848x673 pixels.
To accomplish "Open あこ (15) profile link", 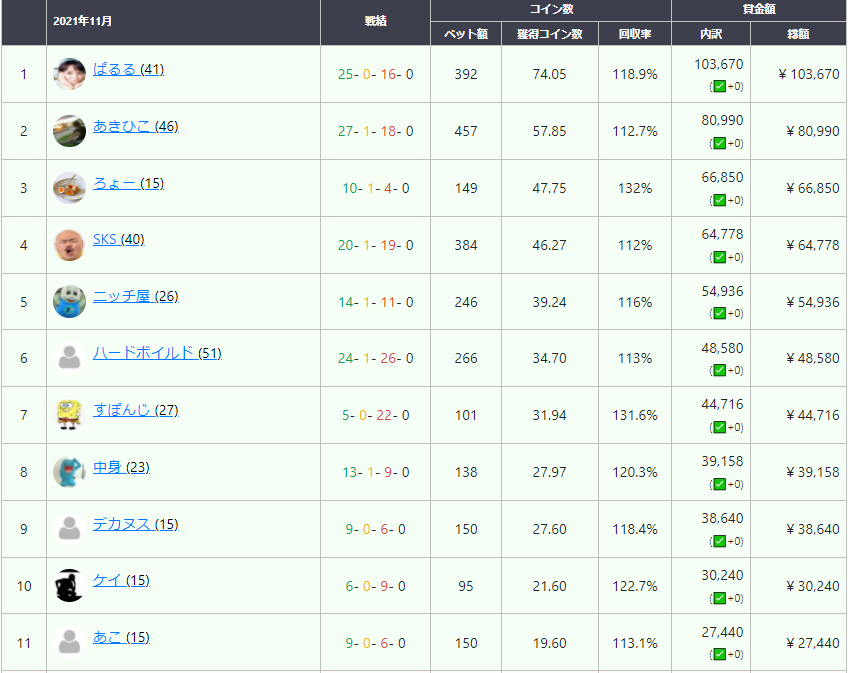I will coord(121,637).
